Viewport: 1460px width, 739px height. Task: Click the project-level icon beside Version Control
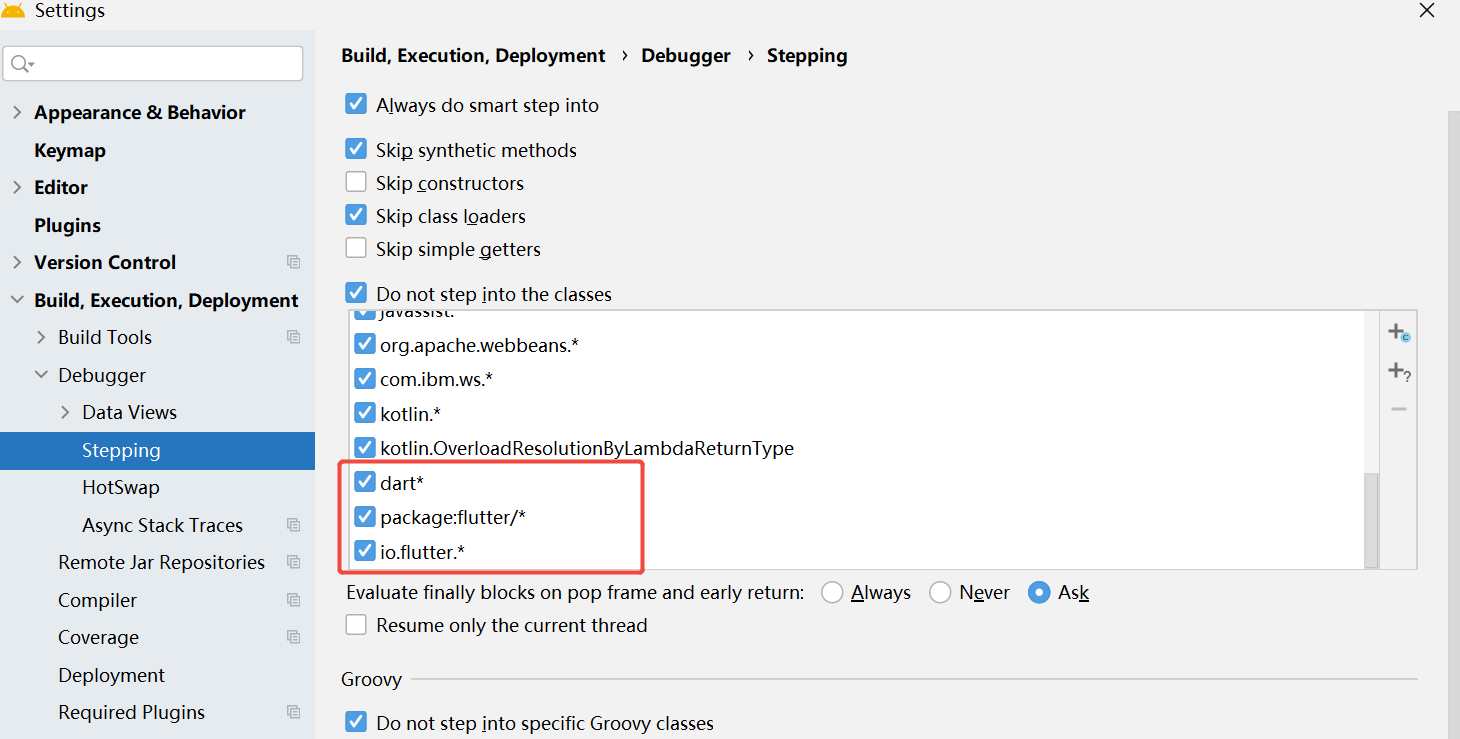293,262
